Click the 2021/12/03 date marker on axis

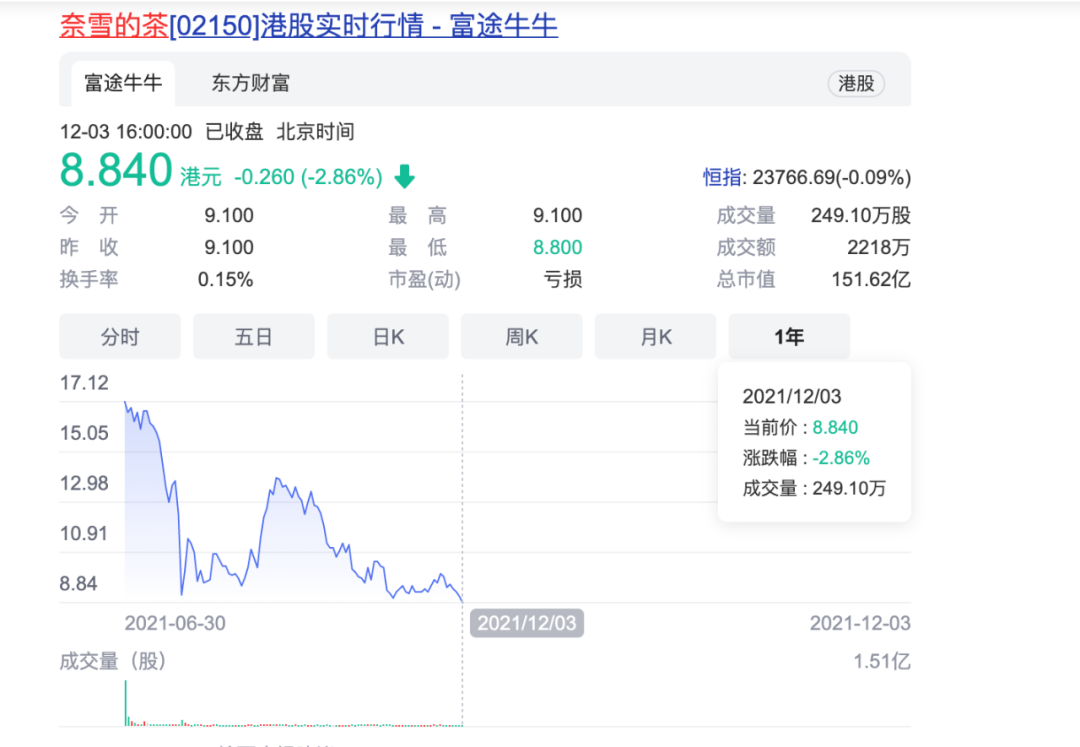[527, 623]
